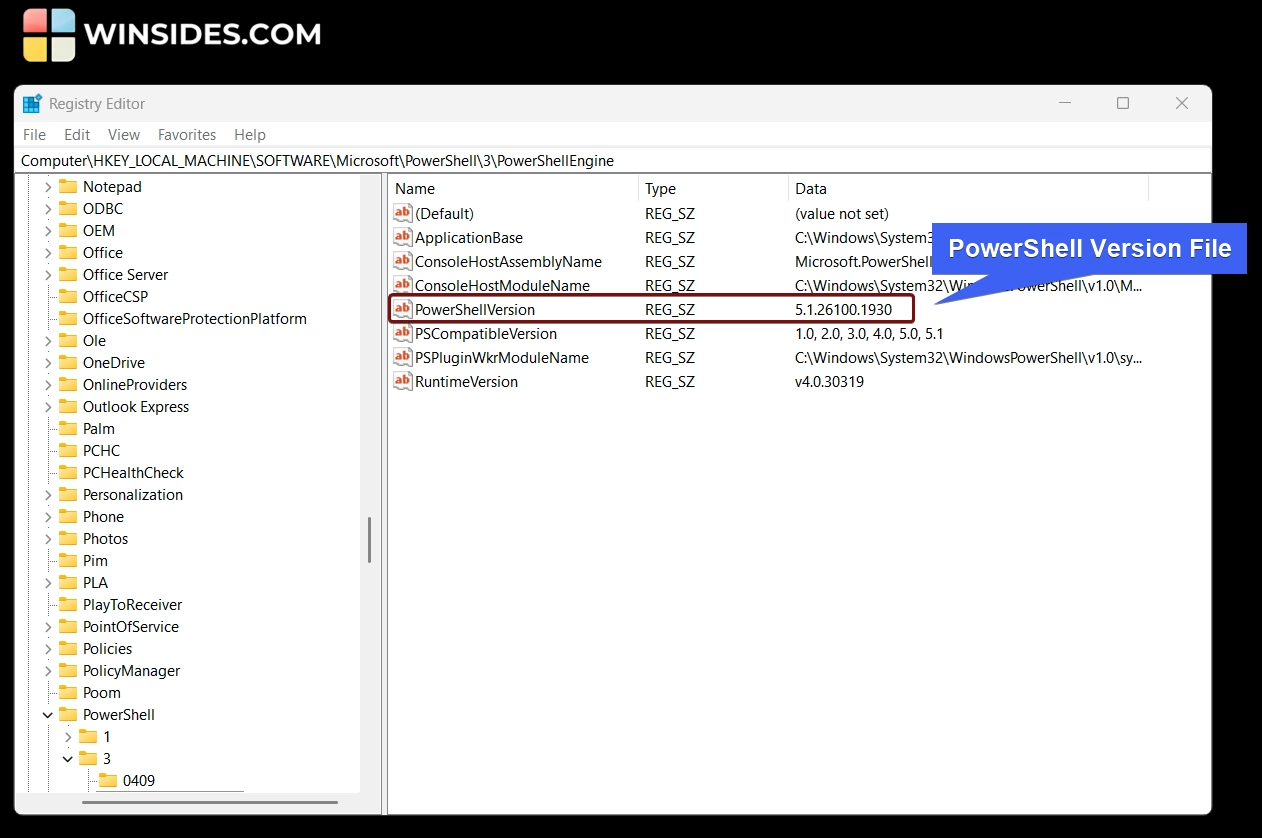Viewport: 1262px width, 838px height.
Task: Select the OneDrive folder icon
Action: (68, 363)
